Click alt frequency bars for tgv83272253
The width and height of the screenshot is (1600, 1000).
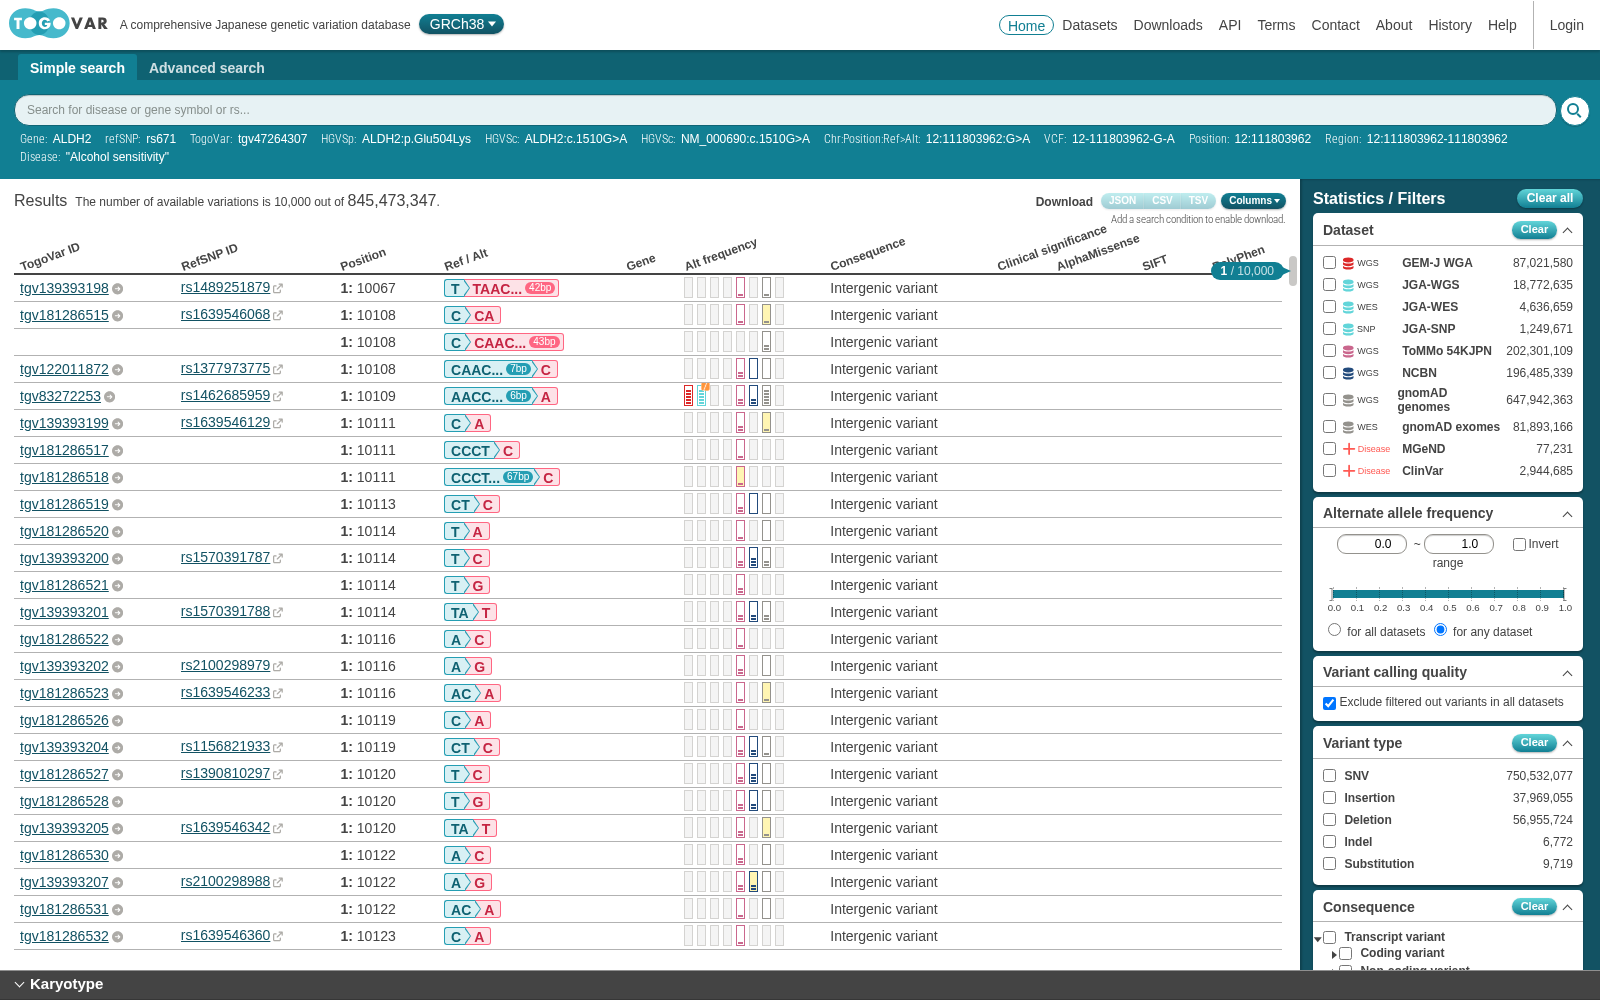(x=734, y=396)
